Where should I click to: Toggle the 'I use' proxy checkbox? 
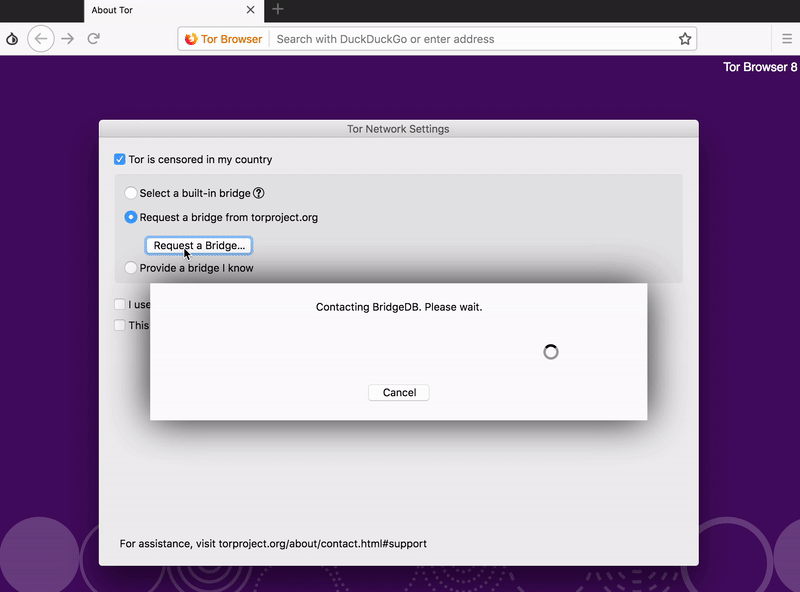tap(119, 304)
